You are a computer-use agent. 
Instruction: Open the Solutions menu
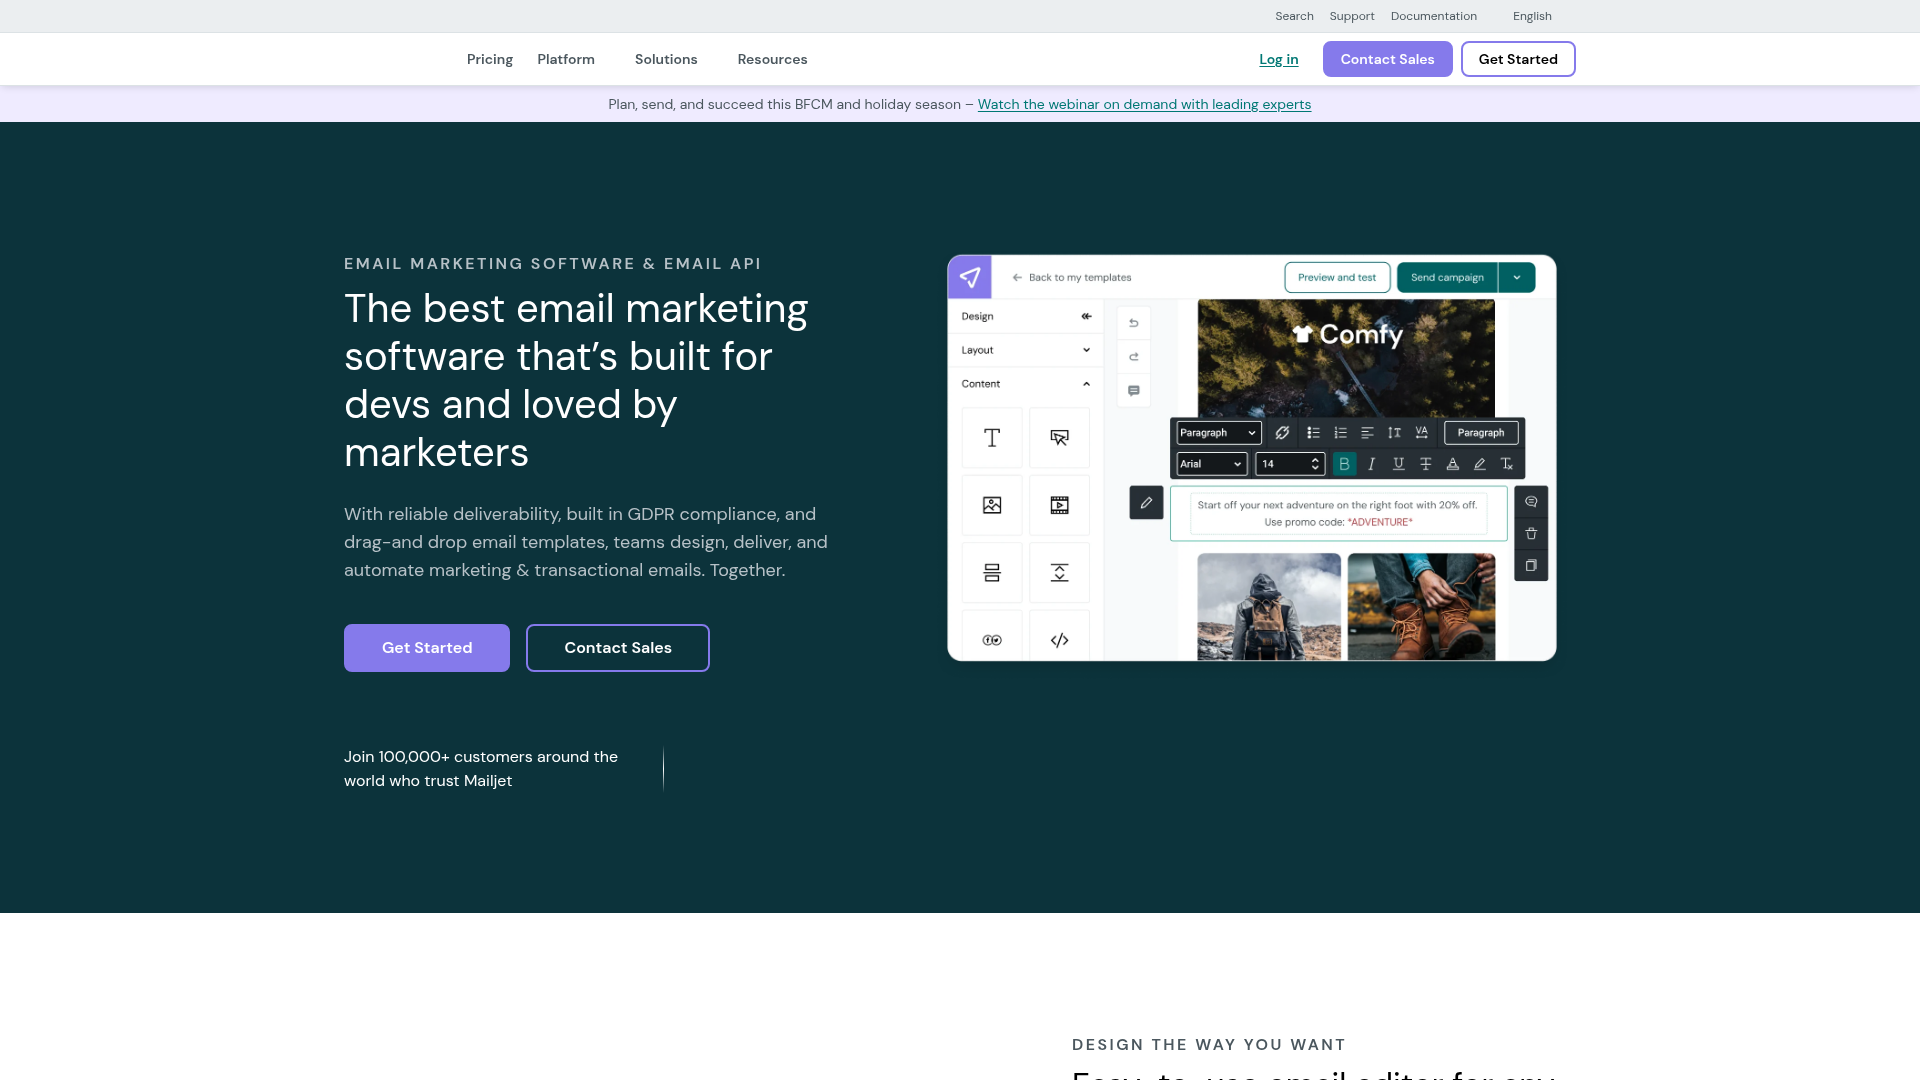click(666, 59)
